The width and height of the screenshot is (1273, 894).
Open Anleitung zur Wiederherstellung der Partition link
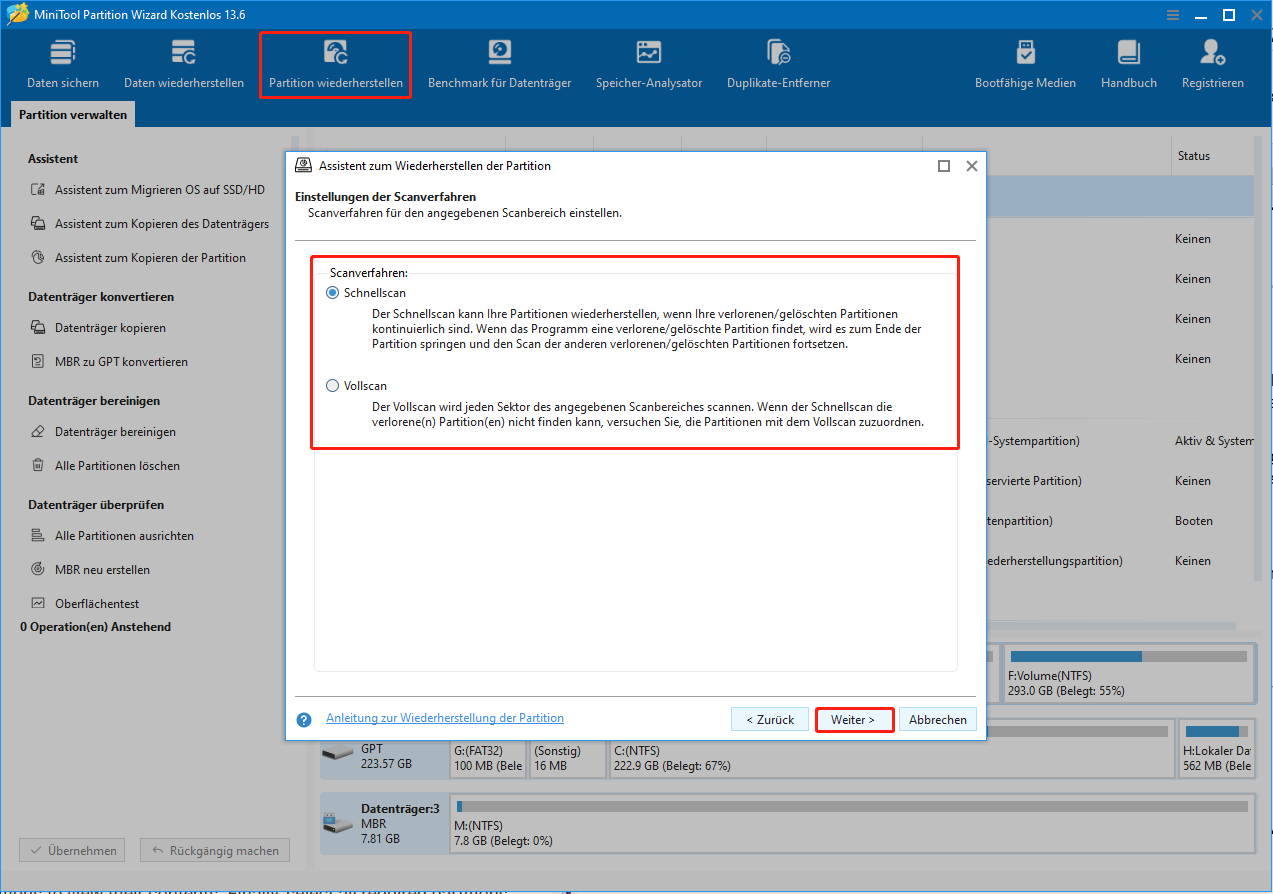coord(445,718)
